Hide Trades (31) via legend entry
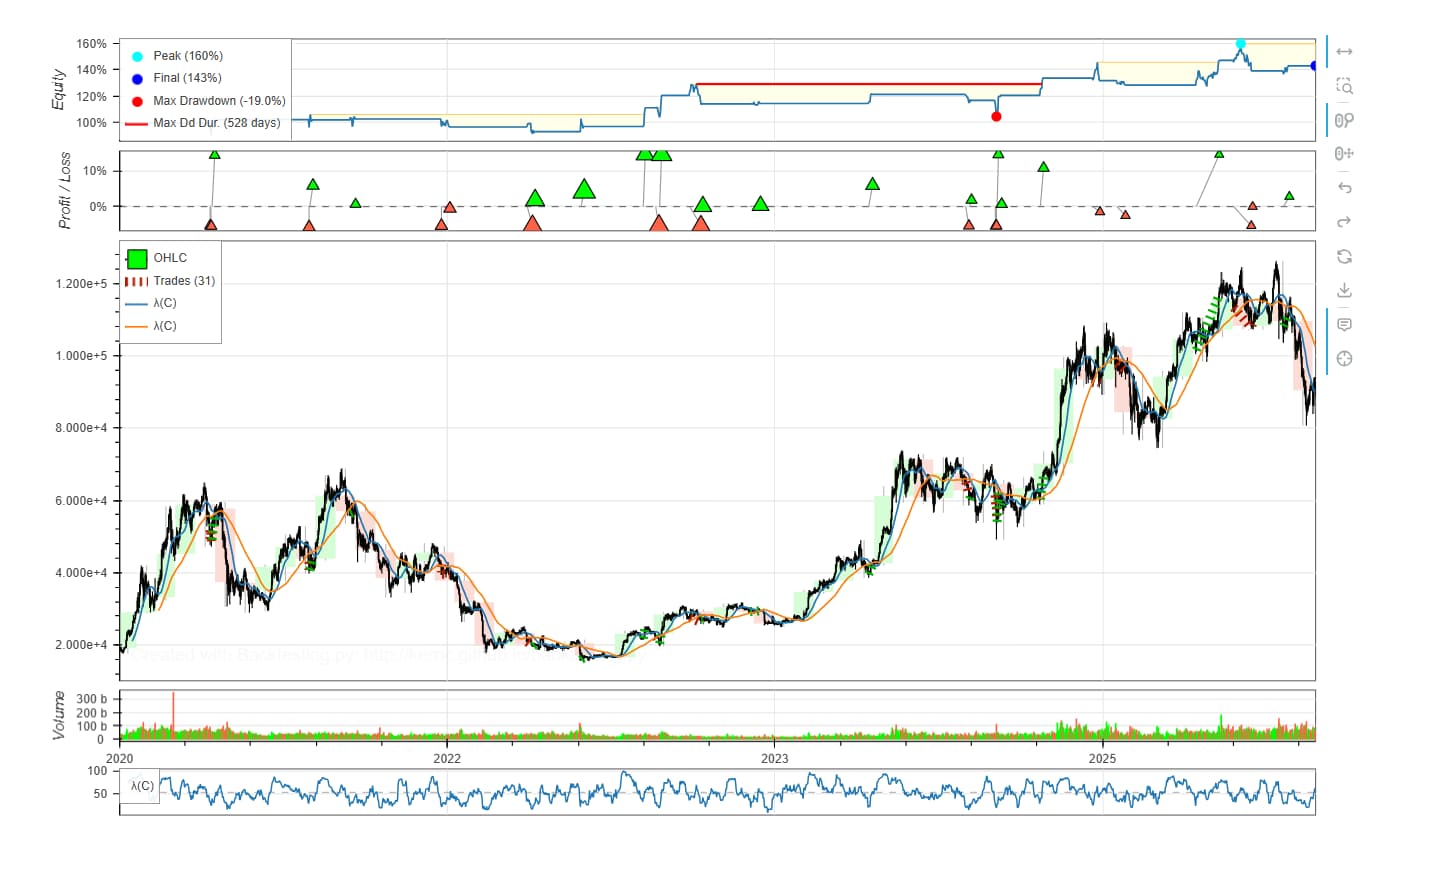 170,281
